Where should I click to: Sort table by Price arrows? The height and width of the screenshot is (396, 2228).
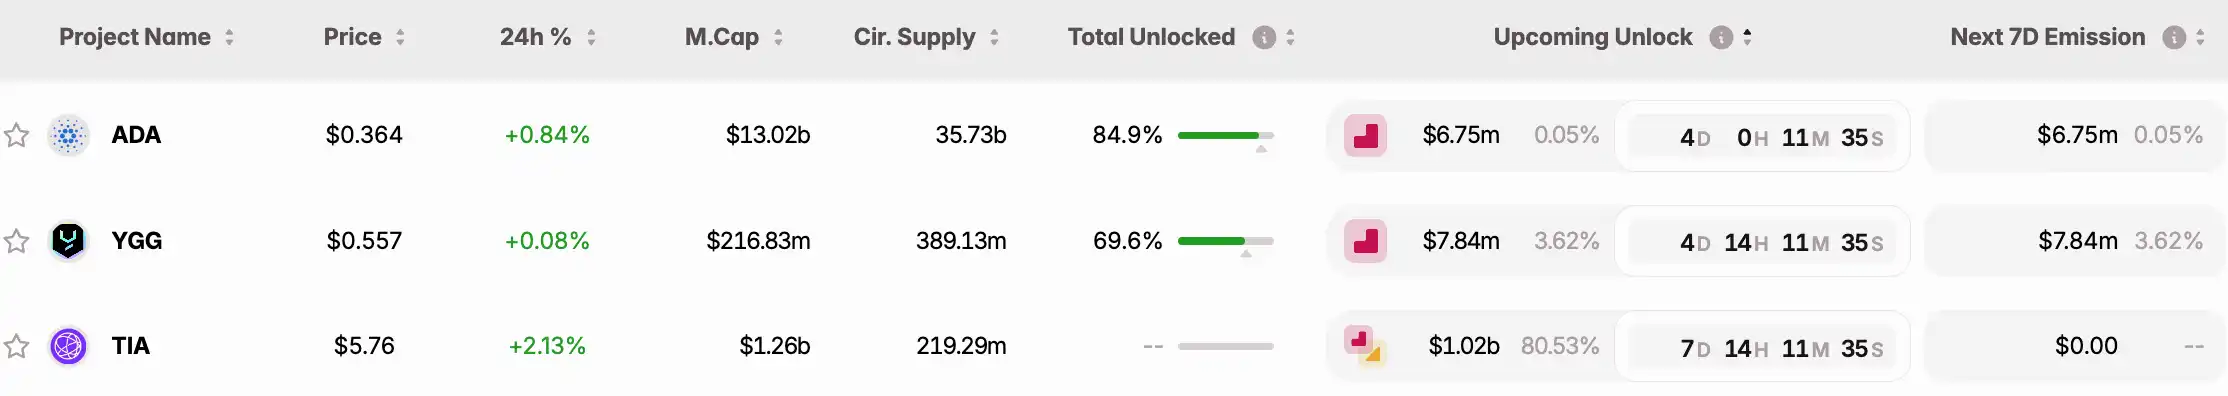400,37
